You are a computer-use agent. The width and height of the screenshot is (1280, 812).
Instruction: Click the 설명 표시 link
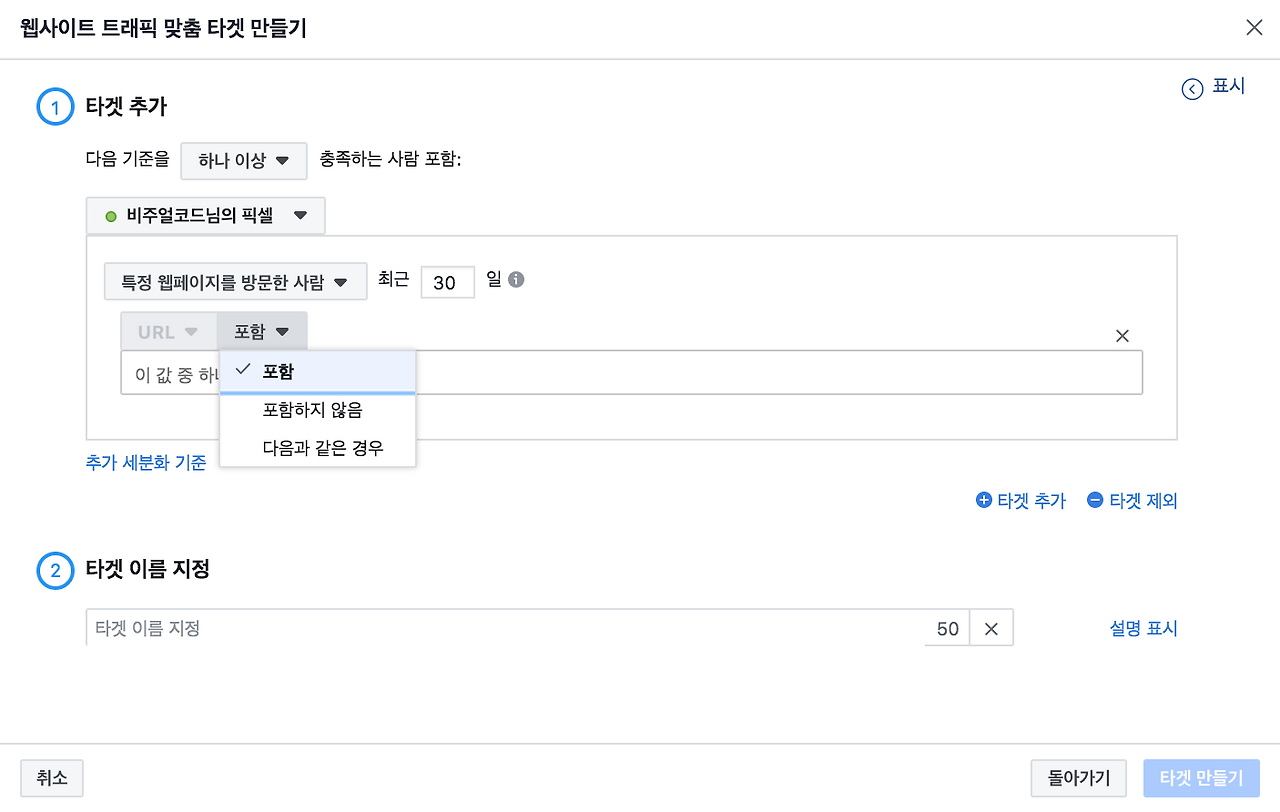(1143, 628)
